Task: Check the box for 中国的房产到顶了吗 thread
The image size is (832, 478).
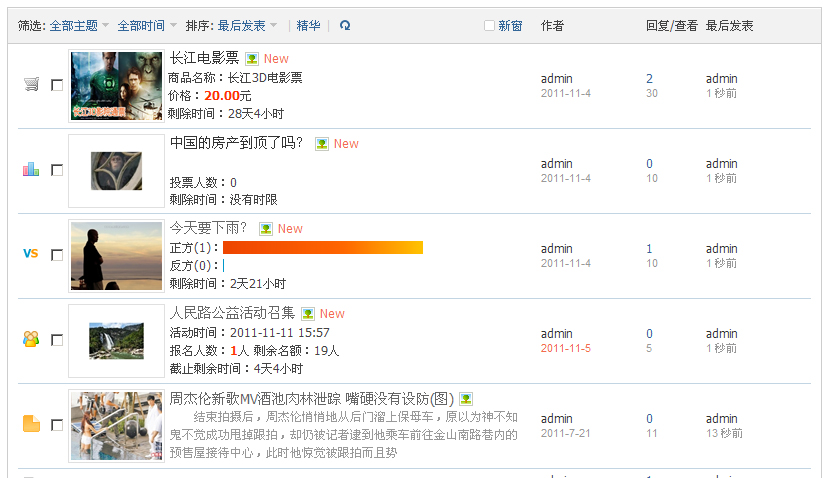Action: 57,170
